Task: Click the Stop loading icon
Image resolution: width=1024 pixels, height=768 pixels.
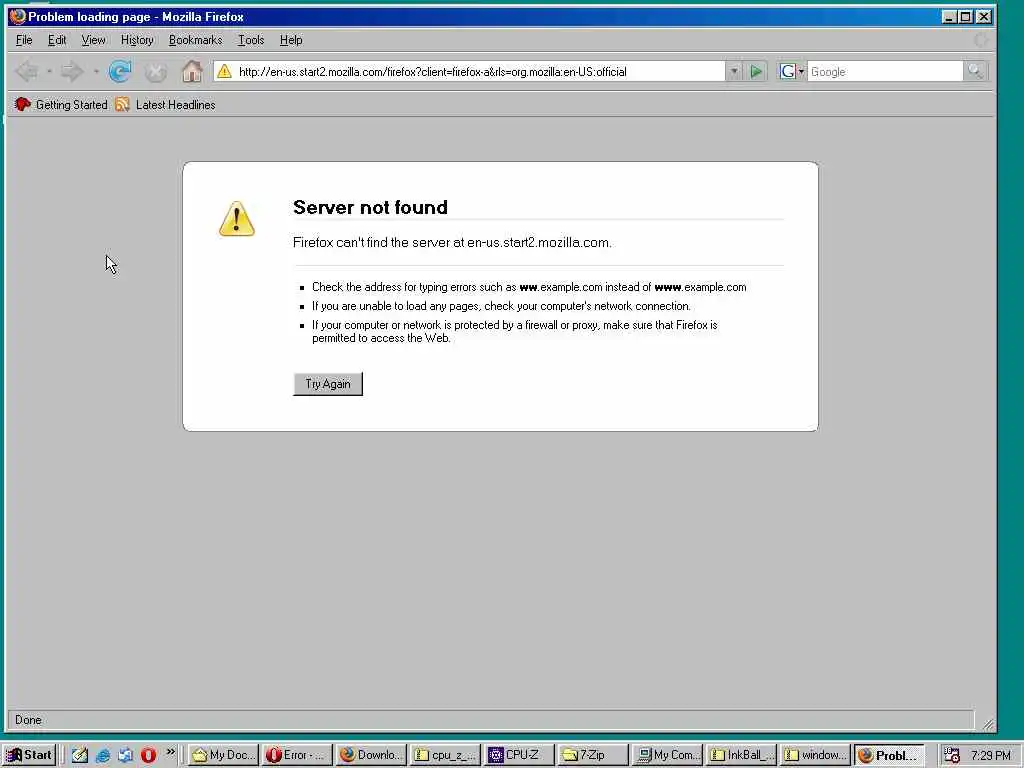Action: pyautogui.click(x=155, y=72)
